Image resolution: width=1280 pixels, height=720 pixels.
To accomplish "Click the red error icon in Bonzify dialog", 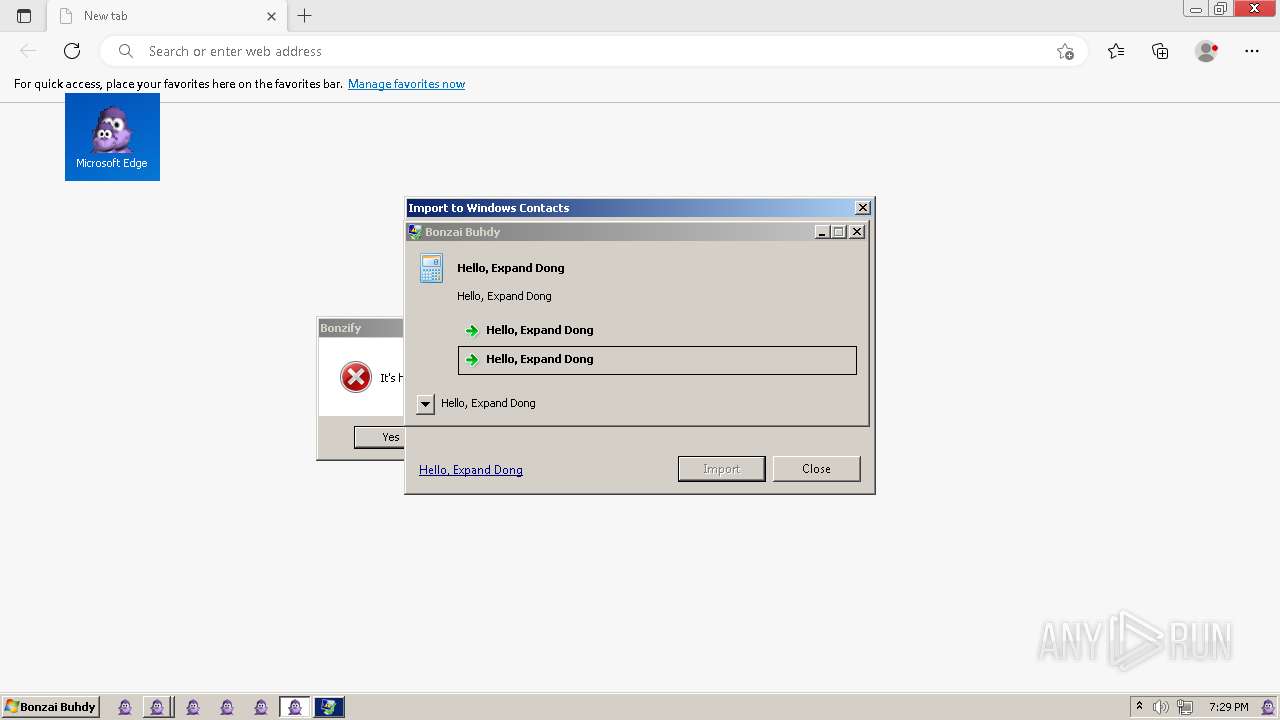I will [355, 377].
